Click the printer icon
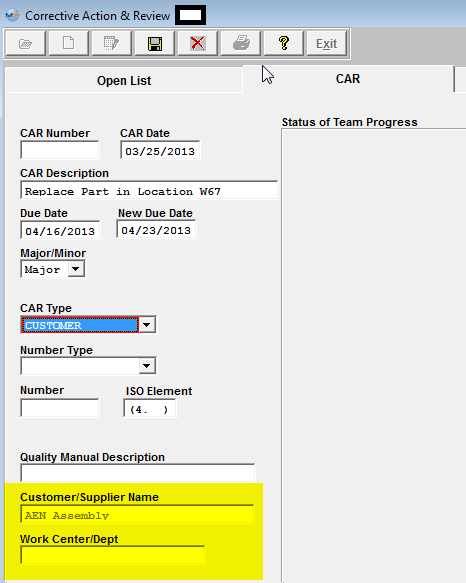This screenshot has height=583, width=466. (241, 44)
